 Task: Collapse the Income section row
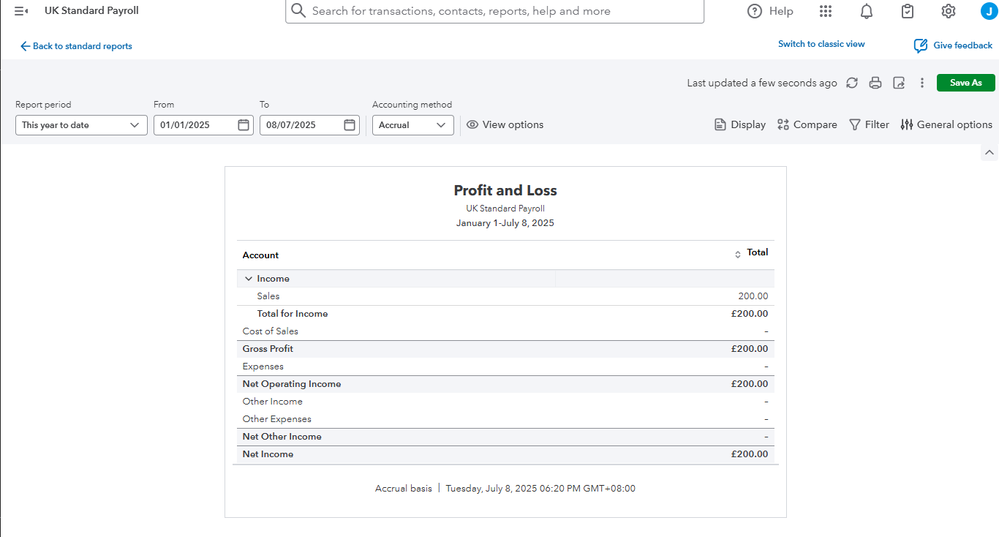pyautogui.click(x=248, y=279)
